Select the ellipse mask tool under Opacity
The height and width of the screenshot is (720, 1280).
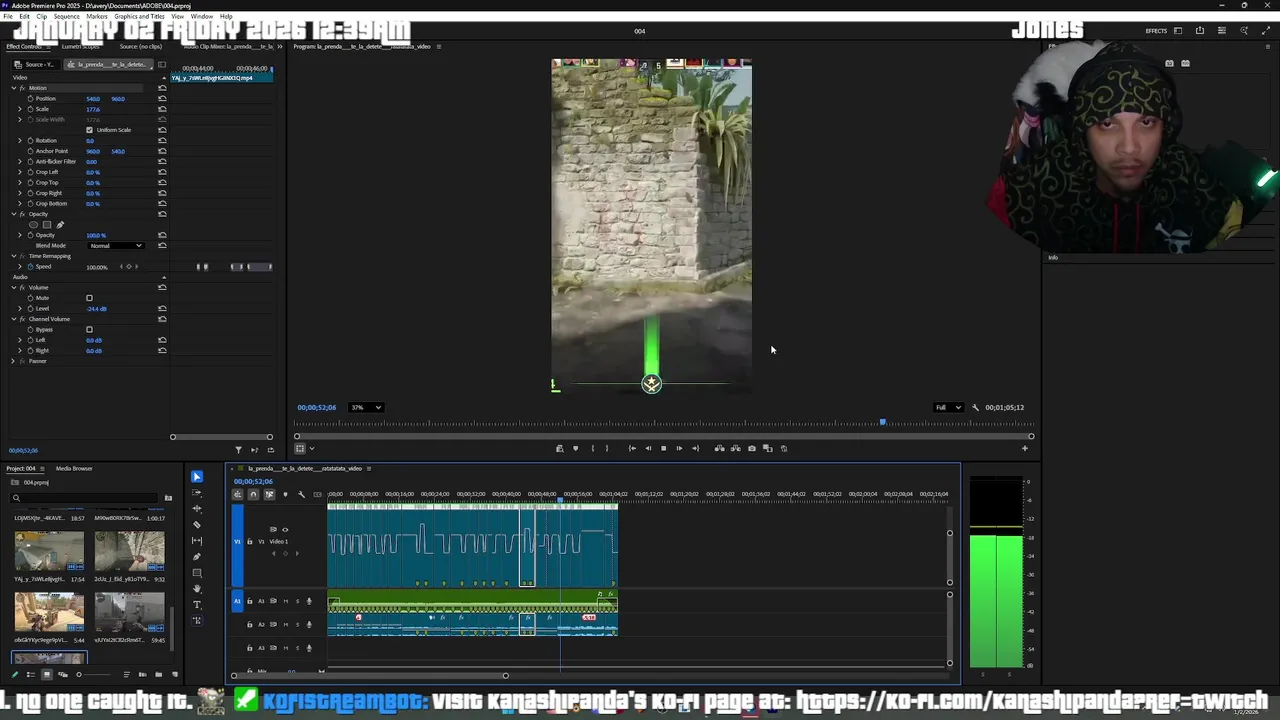[33, 225]
